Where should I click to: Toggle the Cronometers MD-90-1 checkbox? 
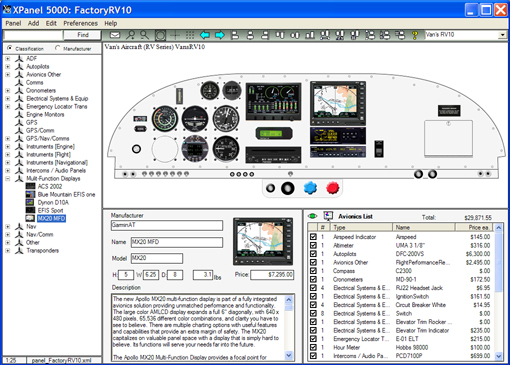pos(313,279)
